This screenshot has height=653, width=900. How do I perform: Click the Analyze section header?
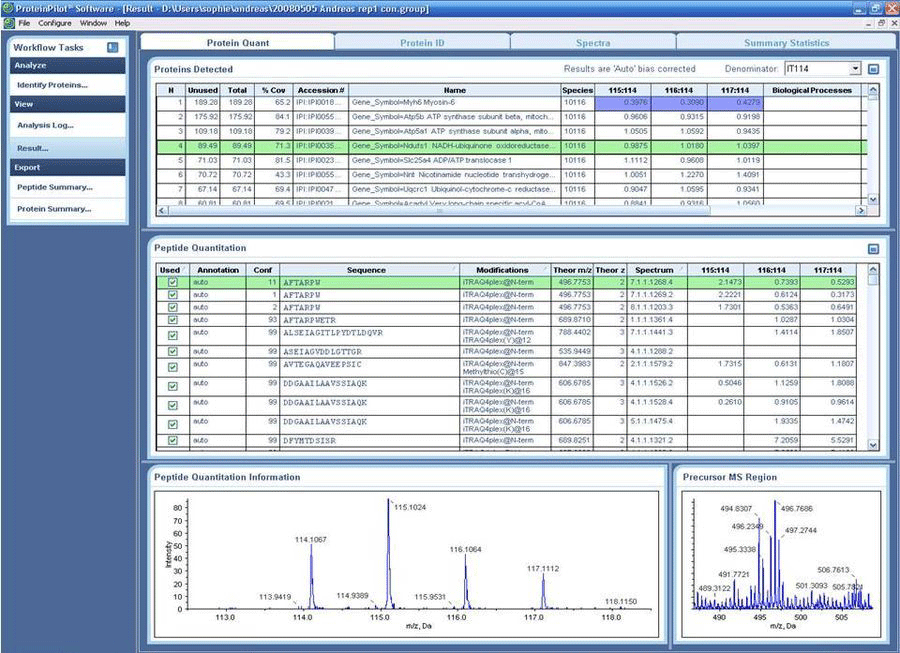click(67, 65)
